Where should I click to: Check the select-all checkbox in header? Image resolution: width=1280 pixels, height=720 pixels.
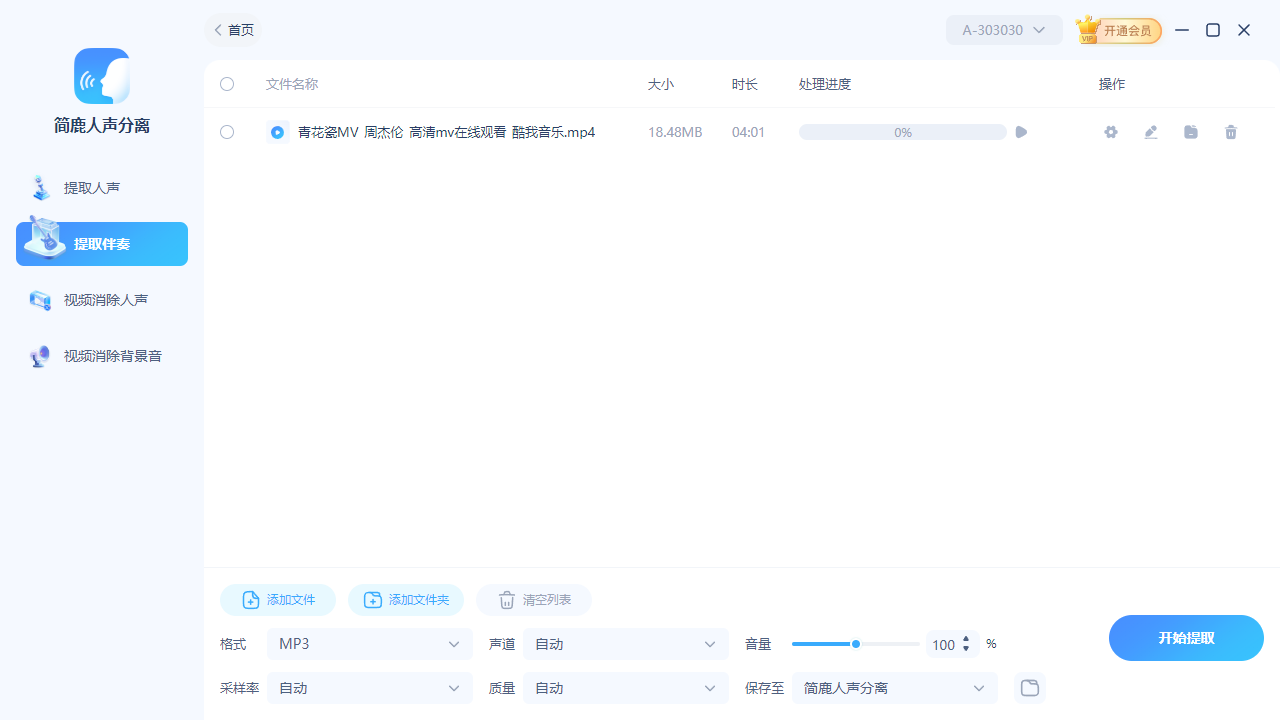(x=226, y=84)
